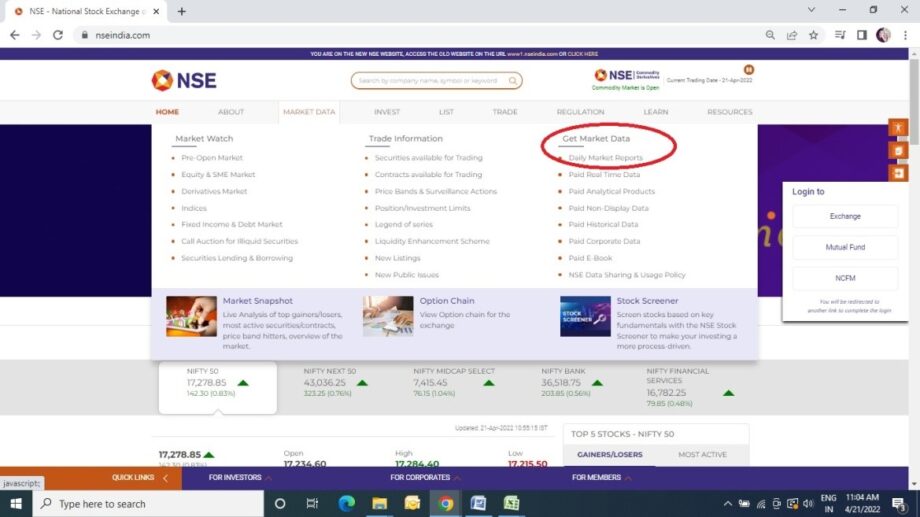Open the Chrome three-dot menu
The image size is (920, 517).
905,35
